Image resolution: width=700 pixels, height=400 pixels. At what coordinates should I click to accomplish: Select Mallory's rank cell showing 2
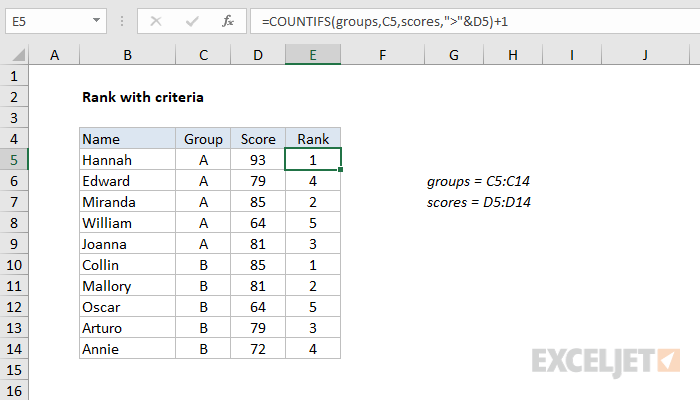[313, 286]
